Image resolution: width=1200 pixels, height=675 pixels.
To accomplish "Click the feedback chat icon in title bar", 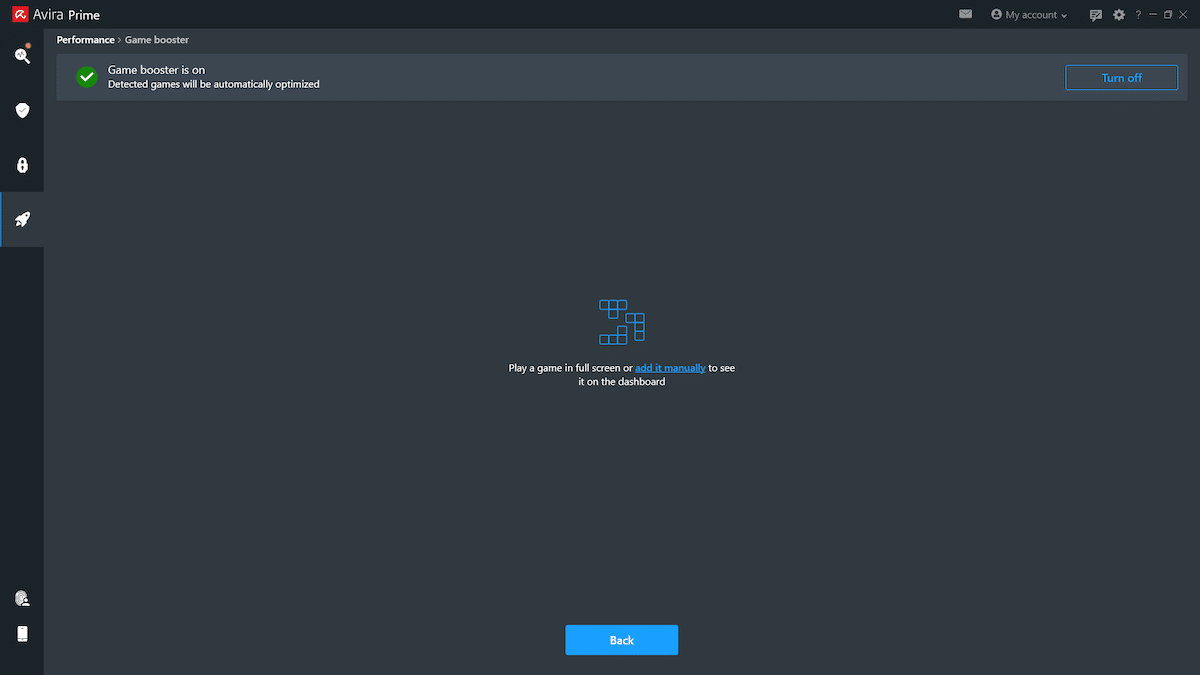I will tap(1096, 14).
